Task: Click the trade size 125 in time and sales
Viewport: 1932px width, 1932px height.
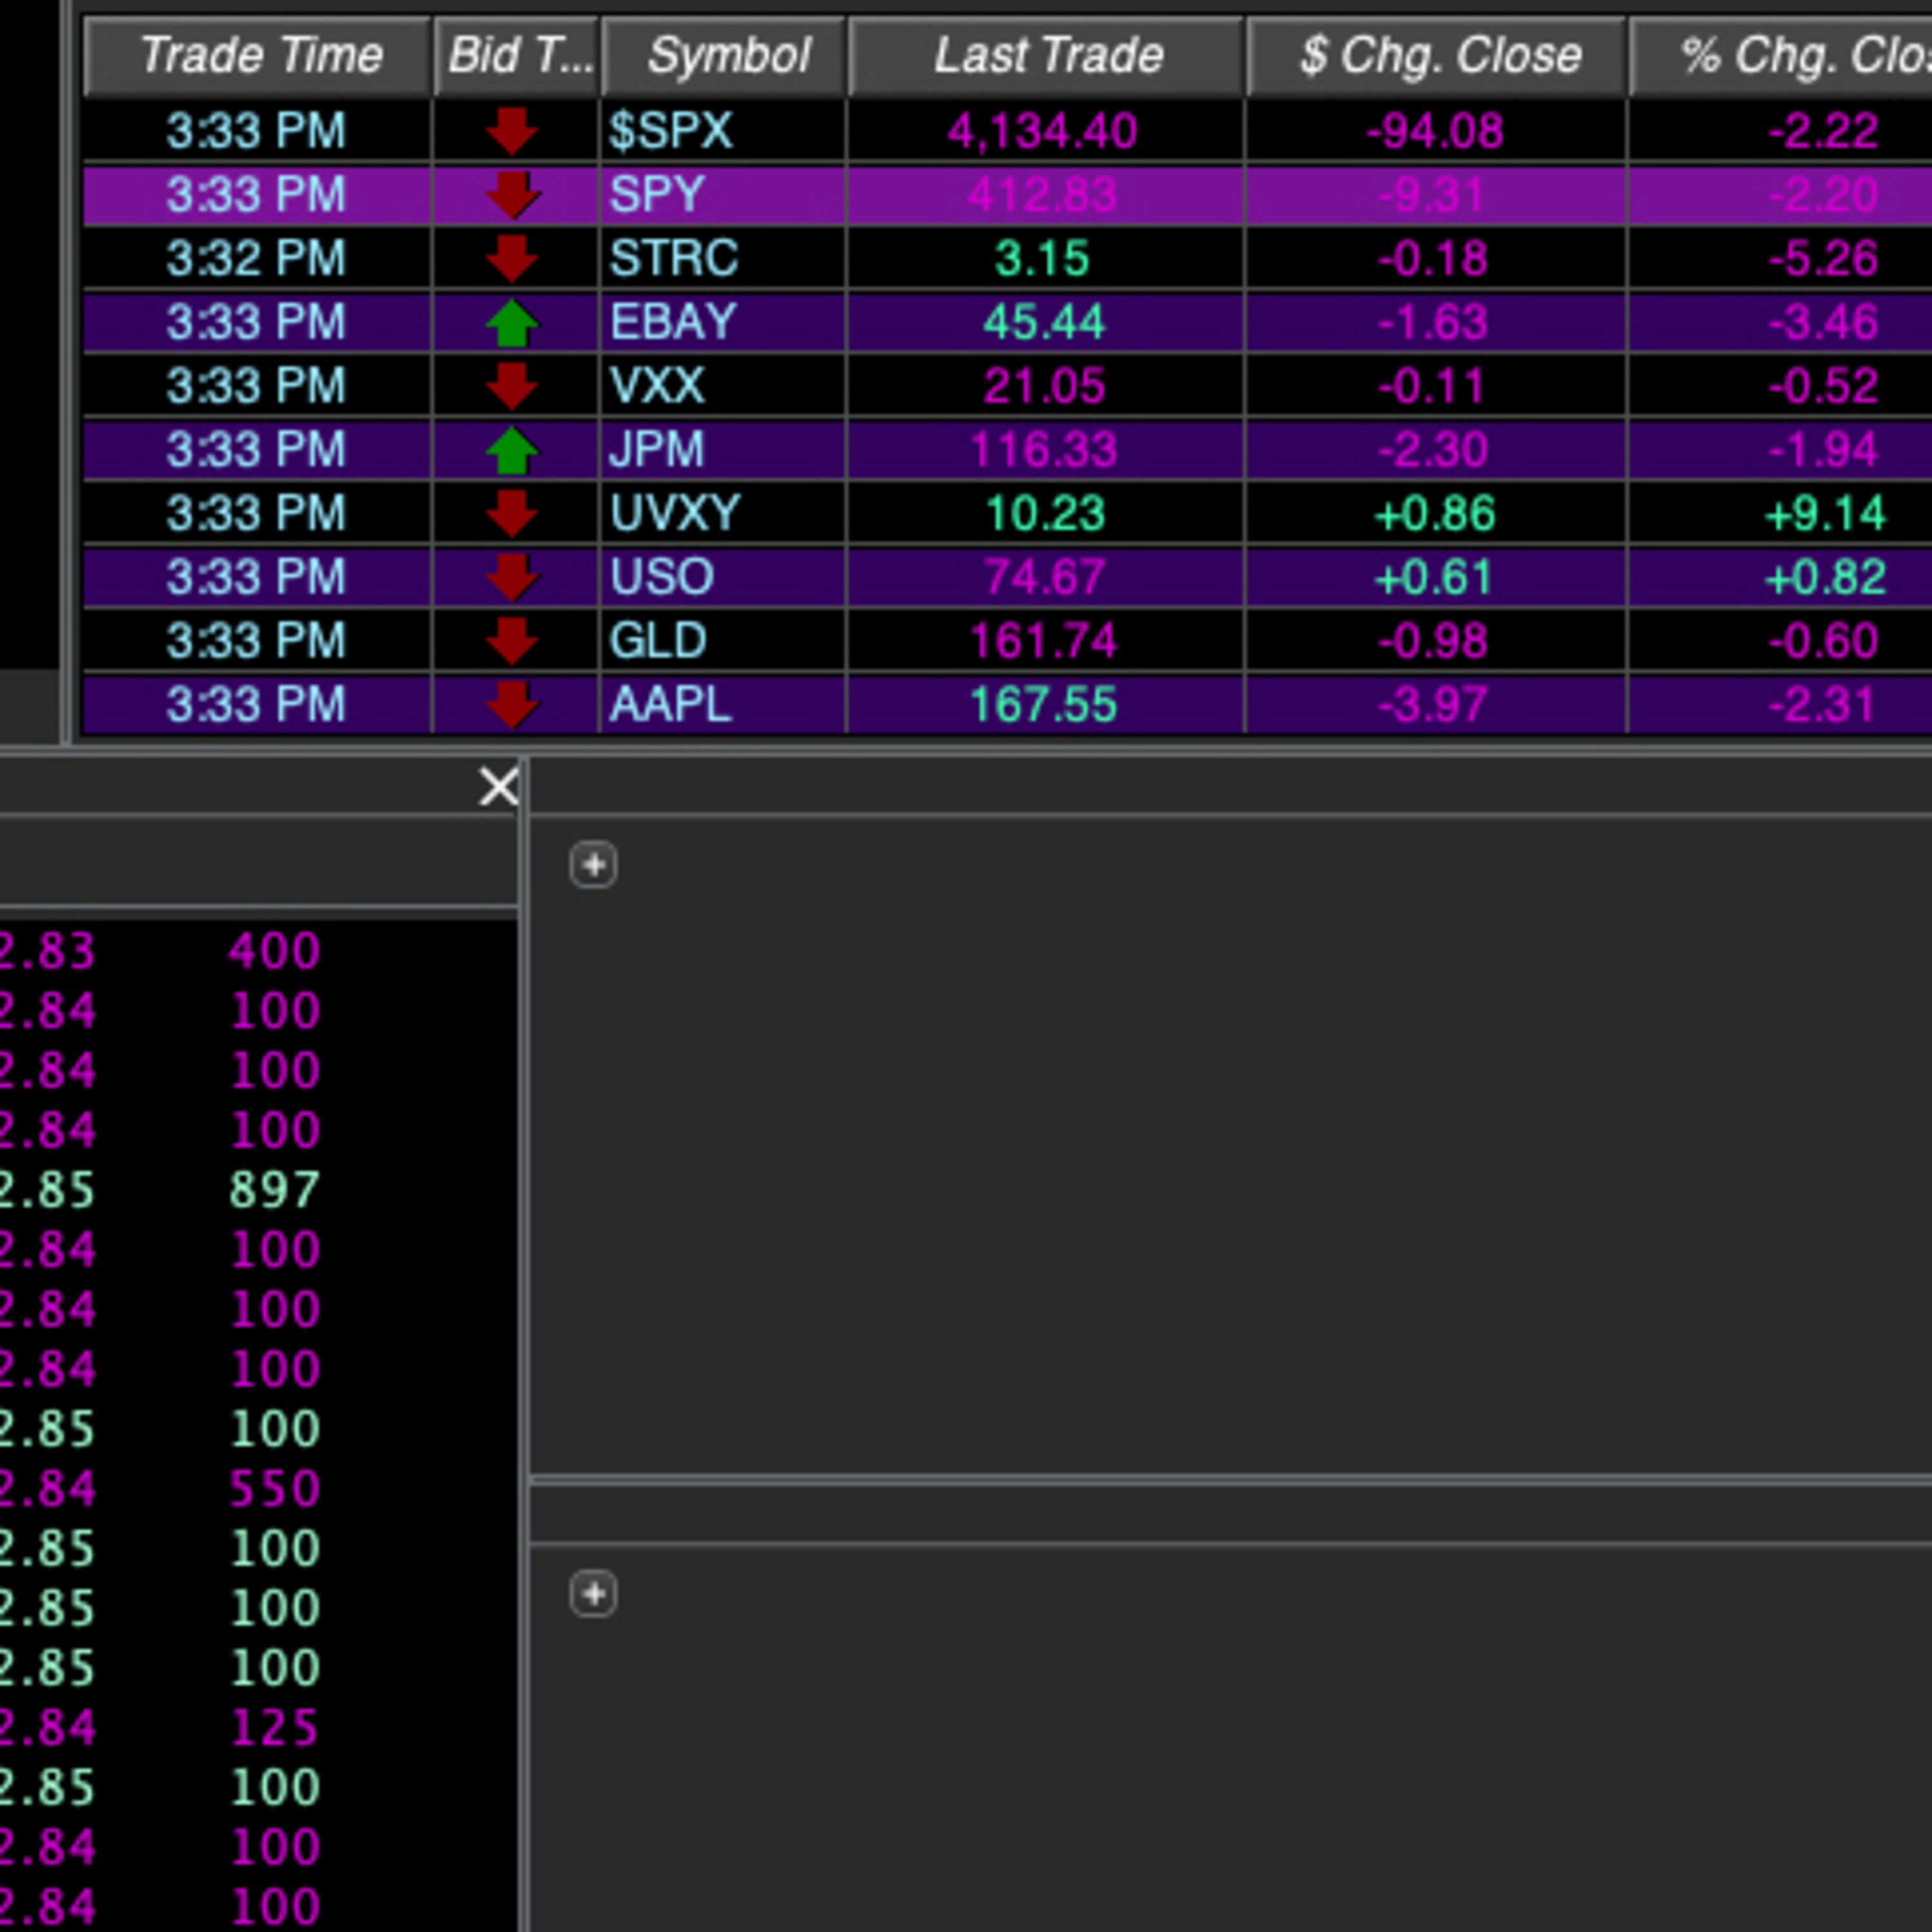Action: coord(274,1727)
